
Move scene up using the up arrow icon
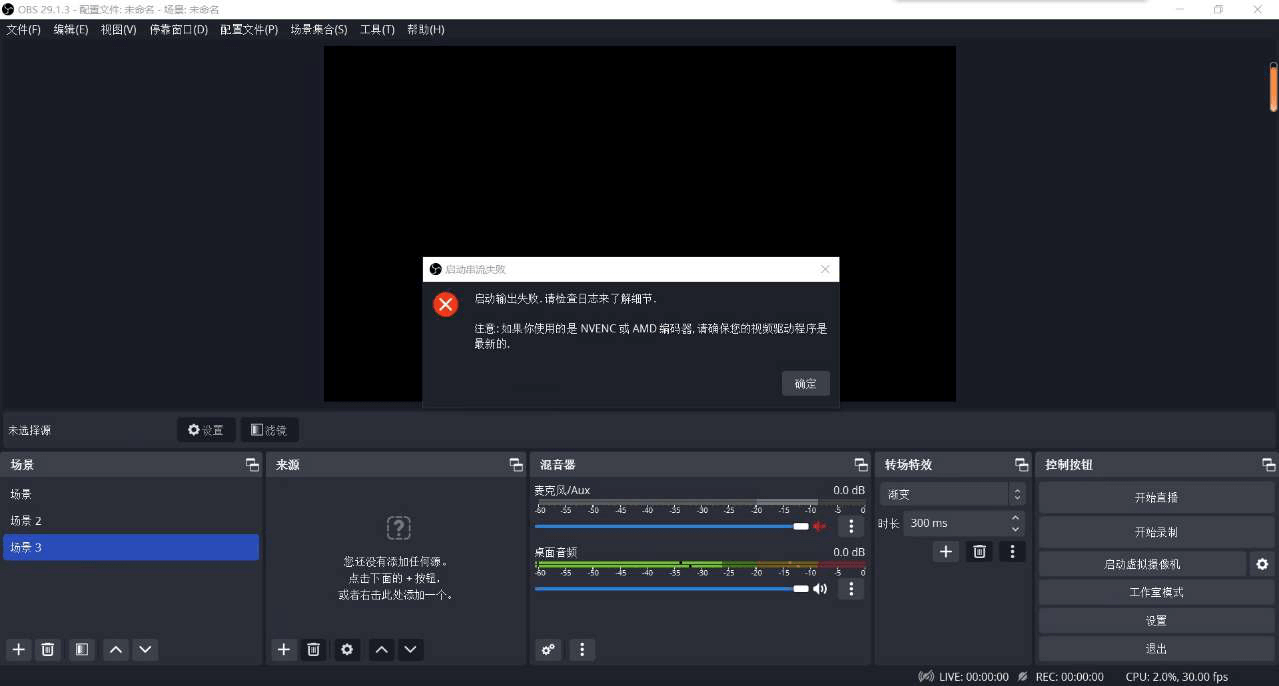pyautogui.click(x=115, y=649)
